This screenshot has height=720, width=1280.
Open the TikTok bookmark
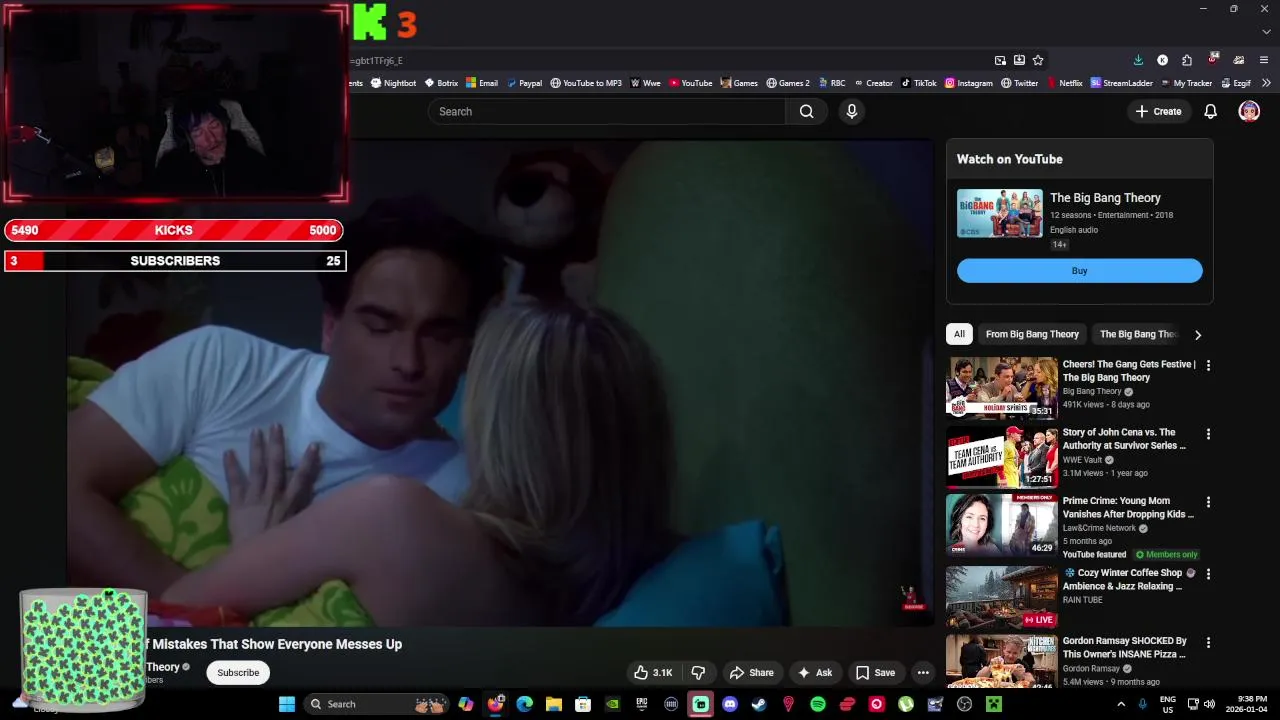coord(919,83)
